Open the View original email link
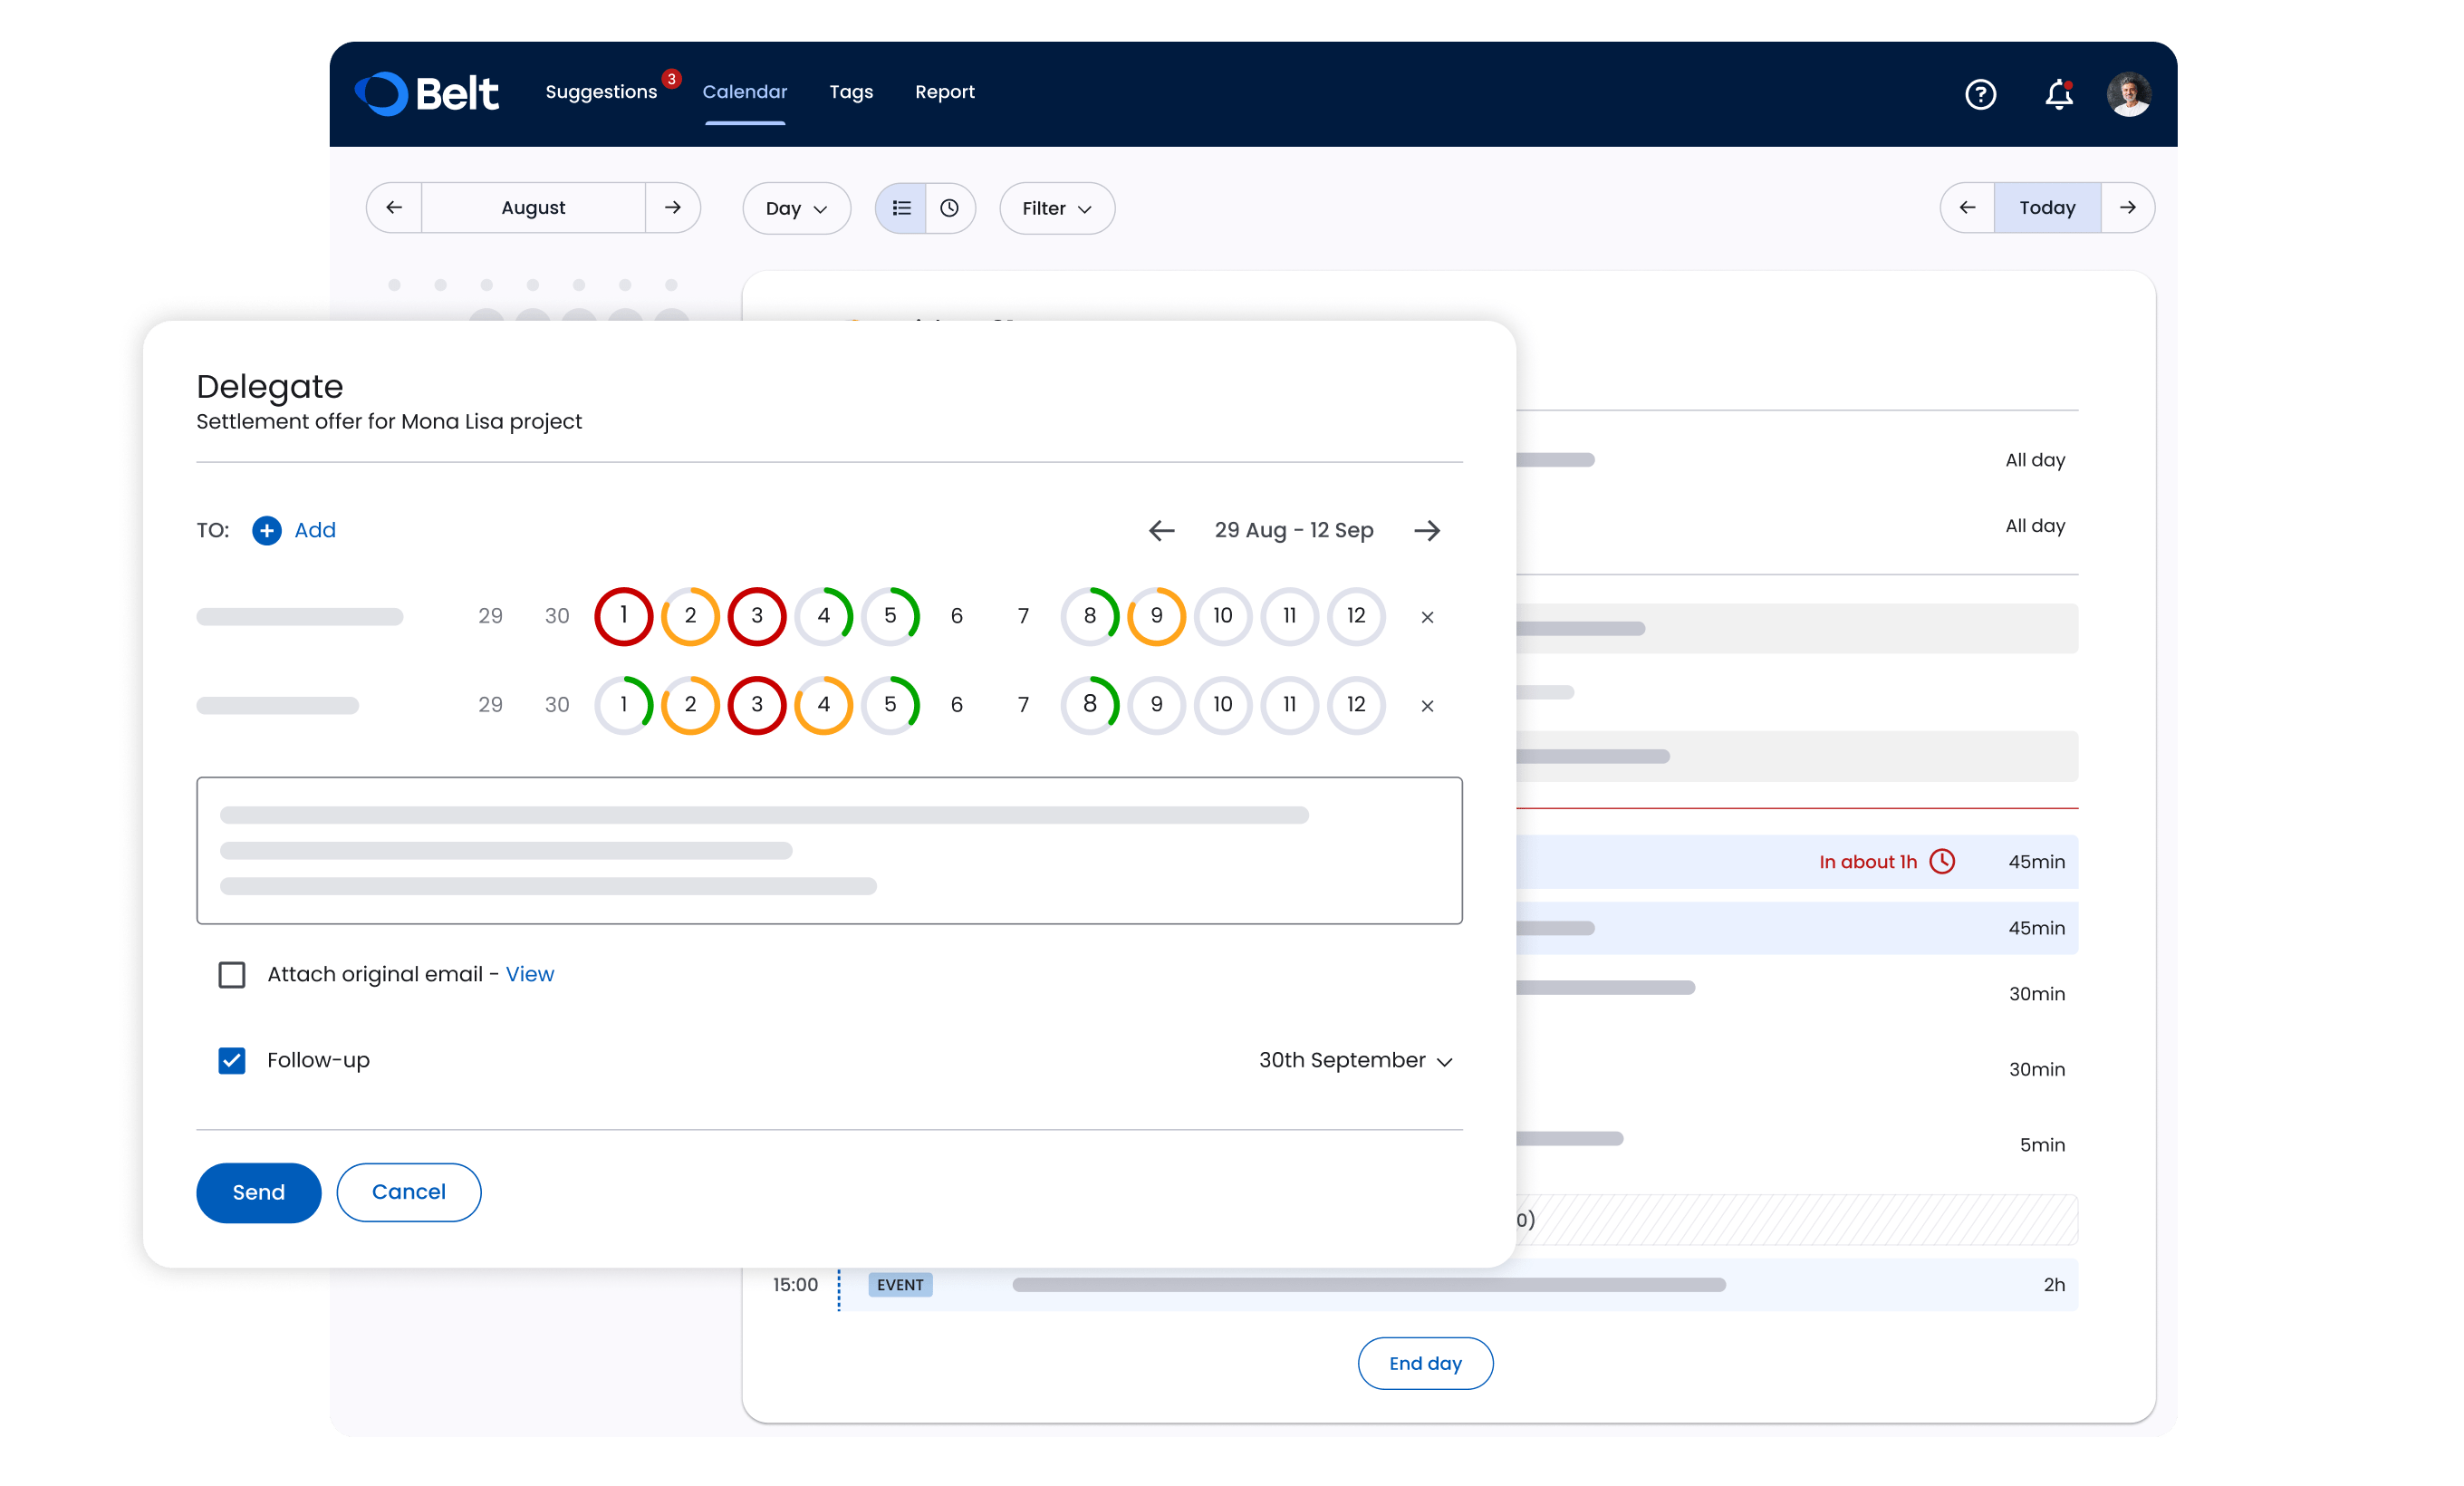Viewport: 2464px width, 1486px height. tap(529, 974)
